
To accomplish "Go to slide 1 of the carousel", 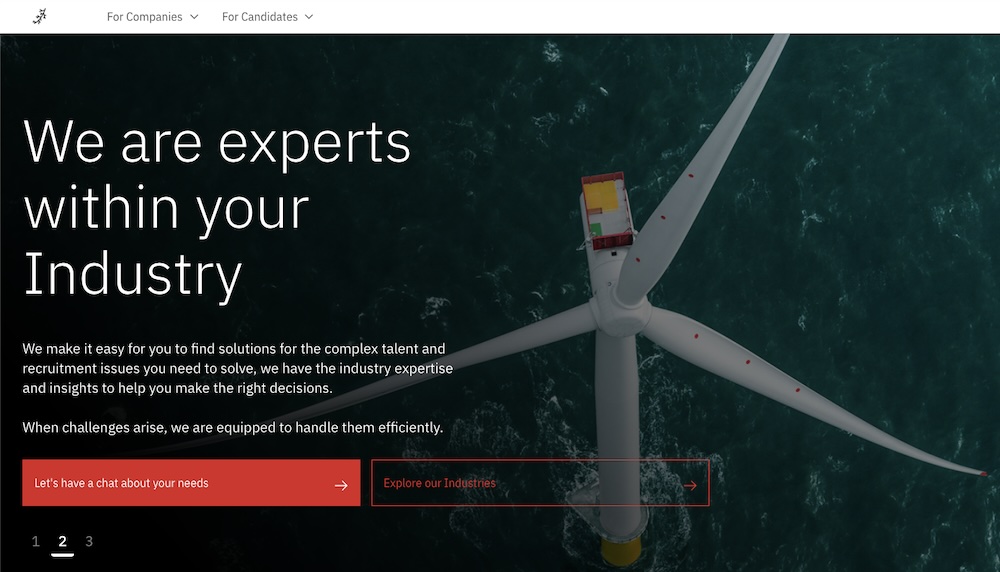I will pyautogui.click(x=36, y=541).
